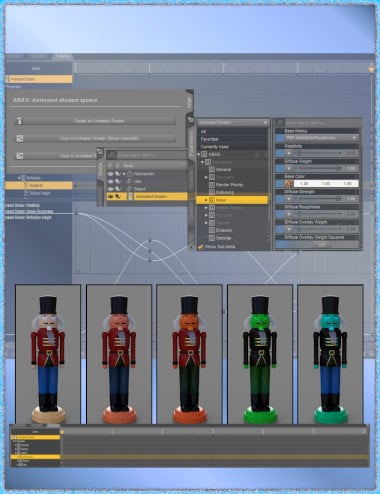Select the first nutcracker render thumbnail
This screenshot has width=380, height=494.
click(x=48, y=354)
